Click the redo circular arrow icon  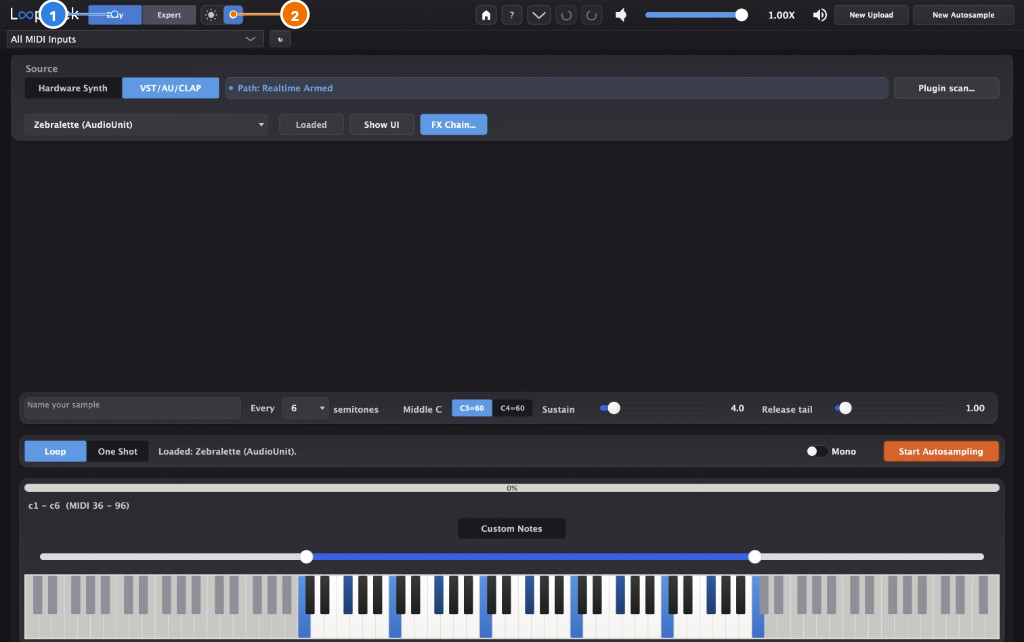click(592, 15)
